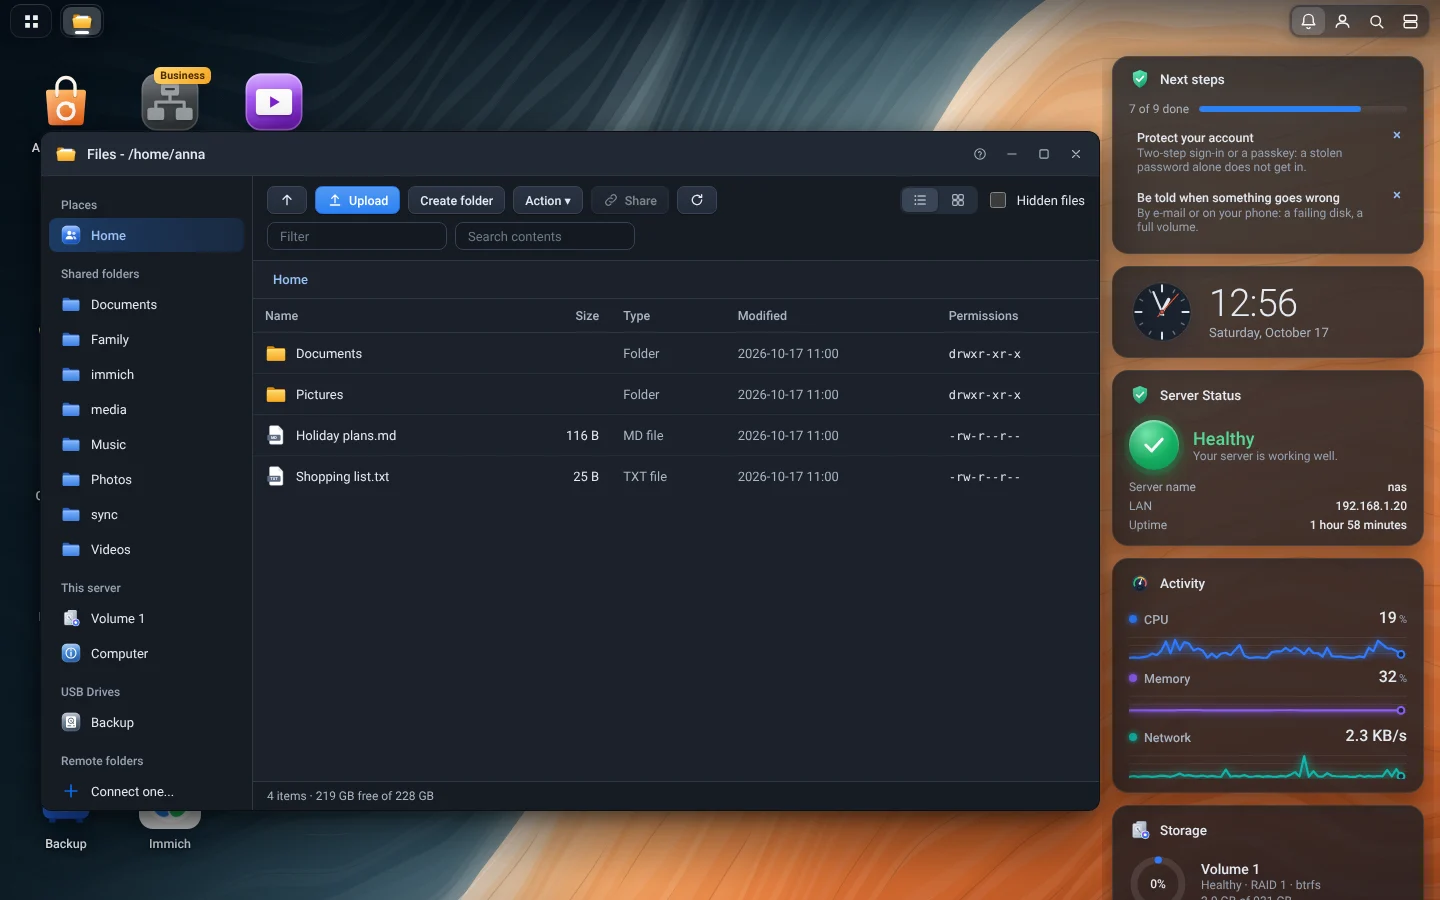Open the orange shopping bag app icon

pyautogui.click(x=66, y=101)
